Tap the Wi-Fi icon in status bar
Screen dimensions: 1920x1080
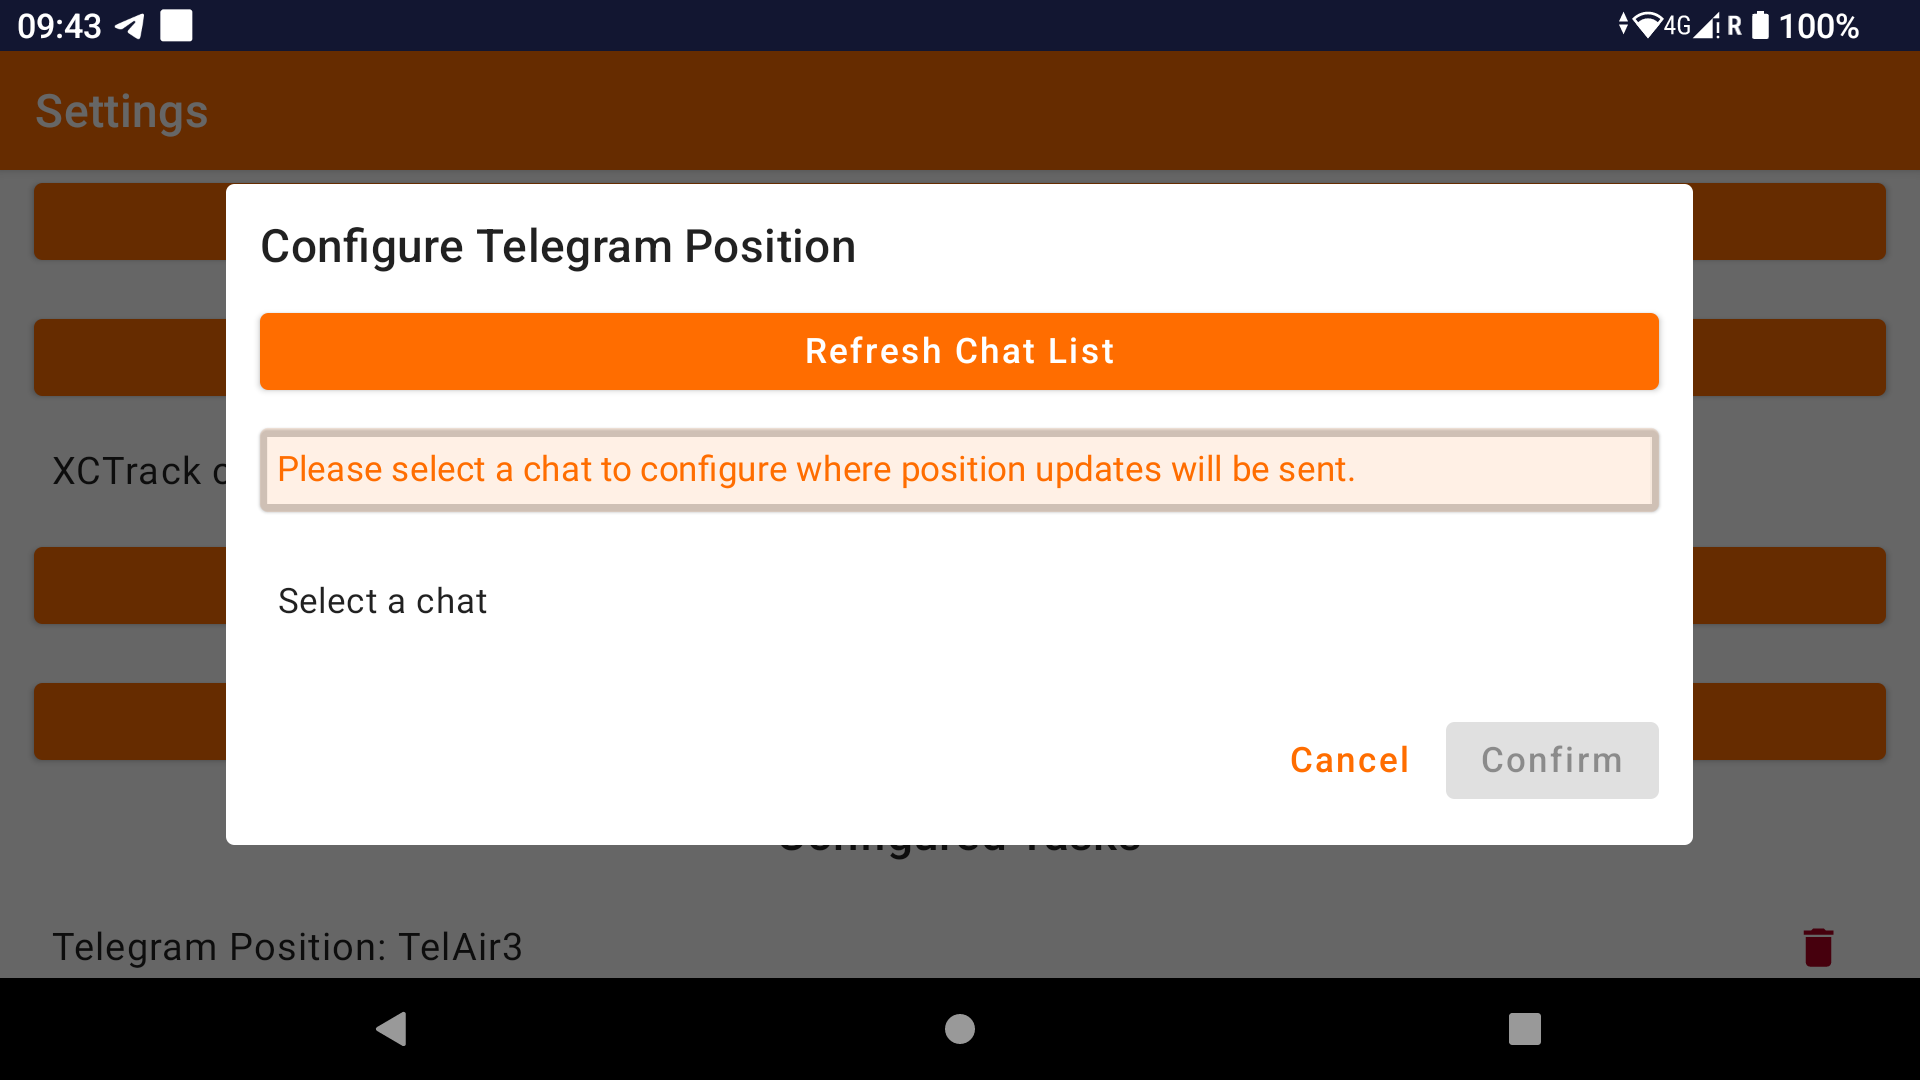pos(1646,25)
